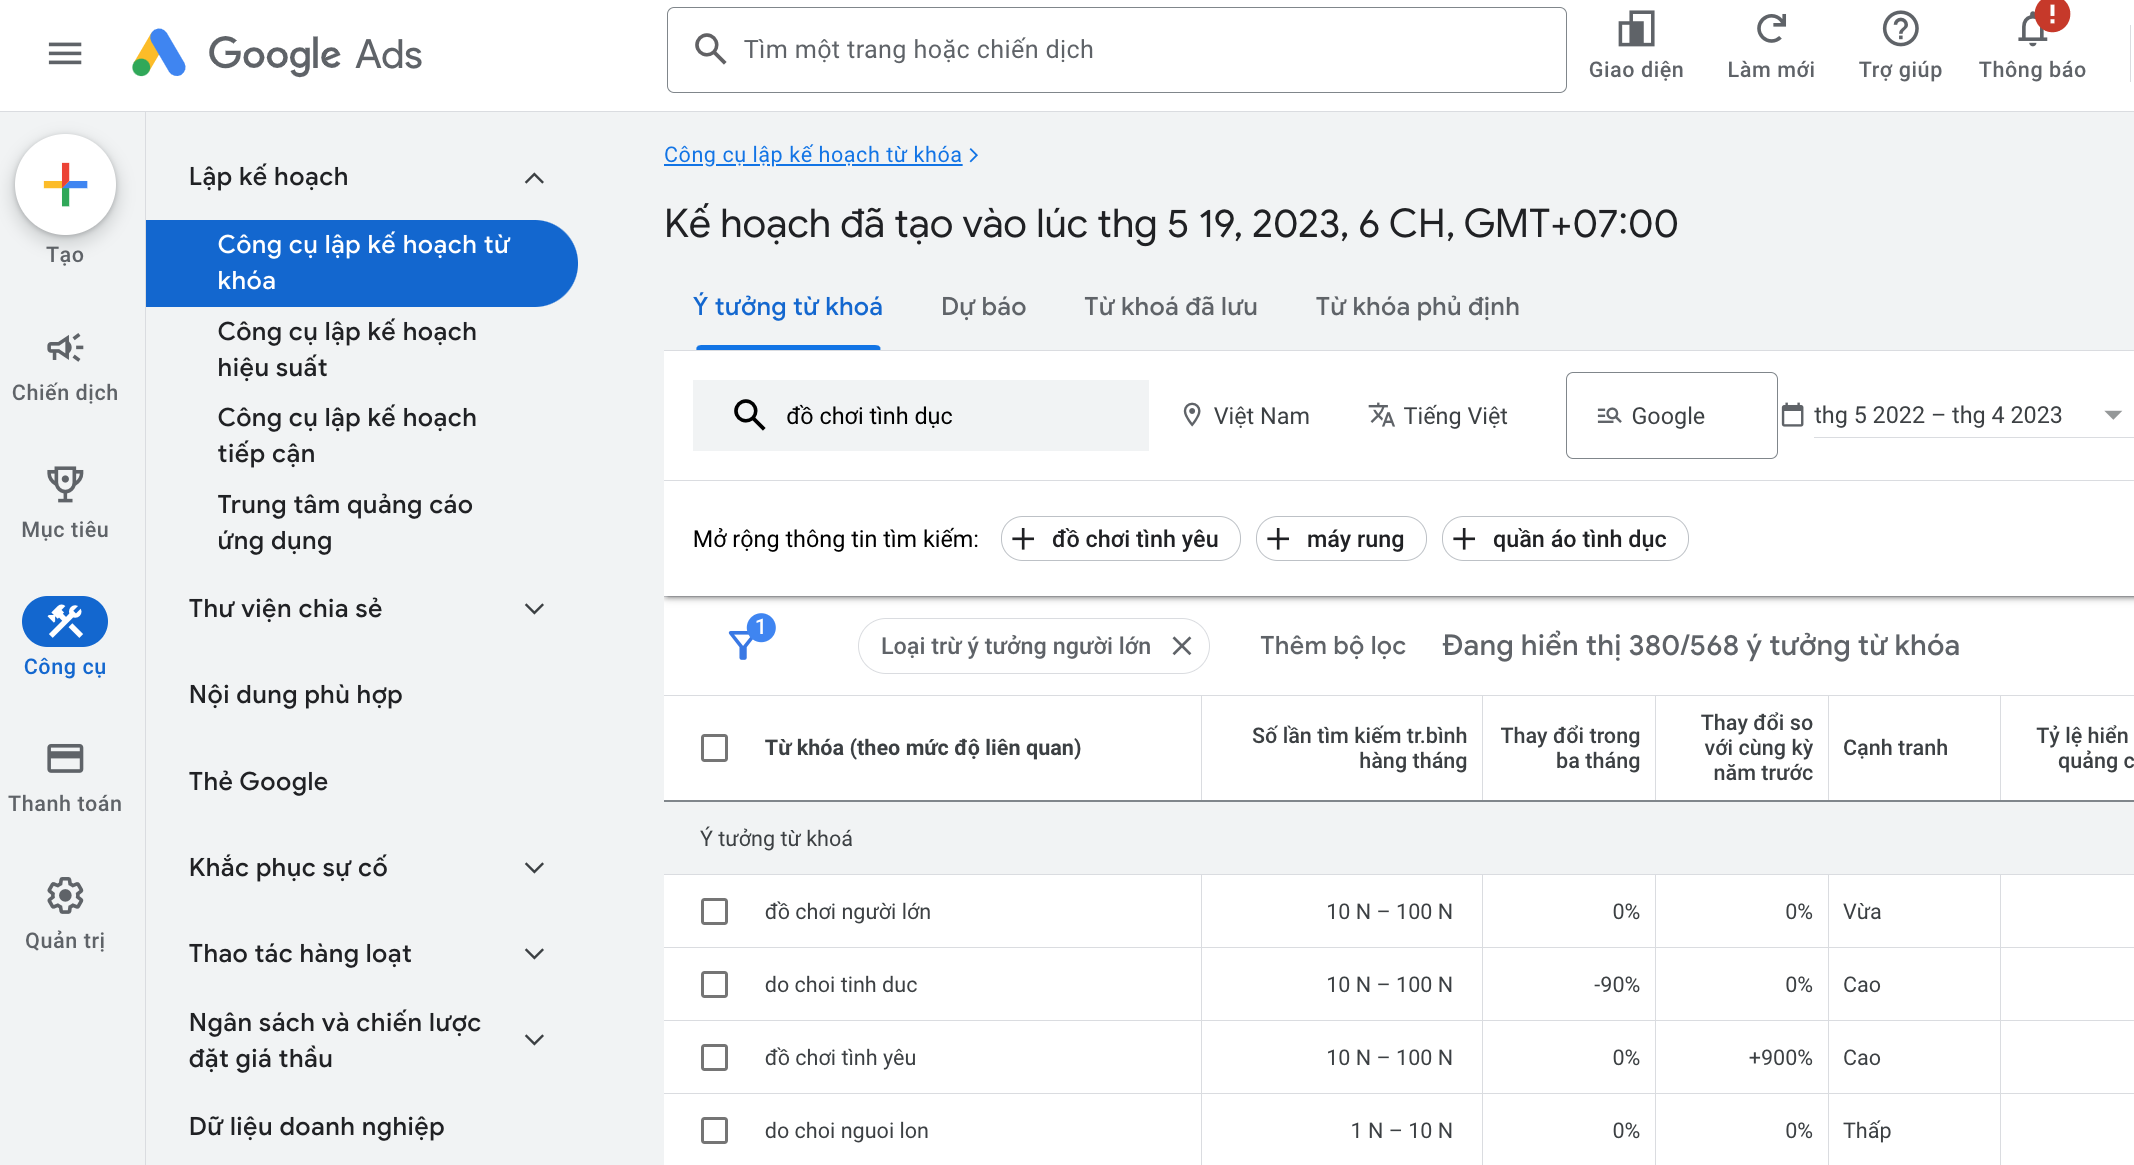Remove Loại trừ ý tưởng người lớn filter
The width and height of the screenshot is (2134, 1165).
click(x=1182, y=646)
